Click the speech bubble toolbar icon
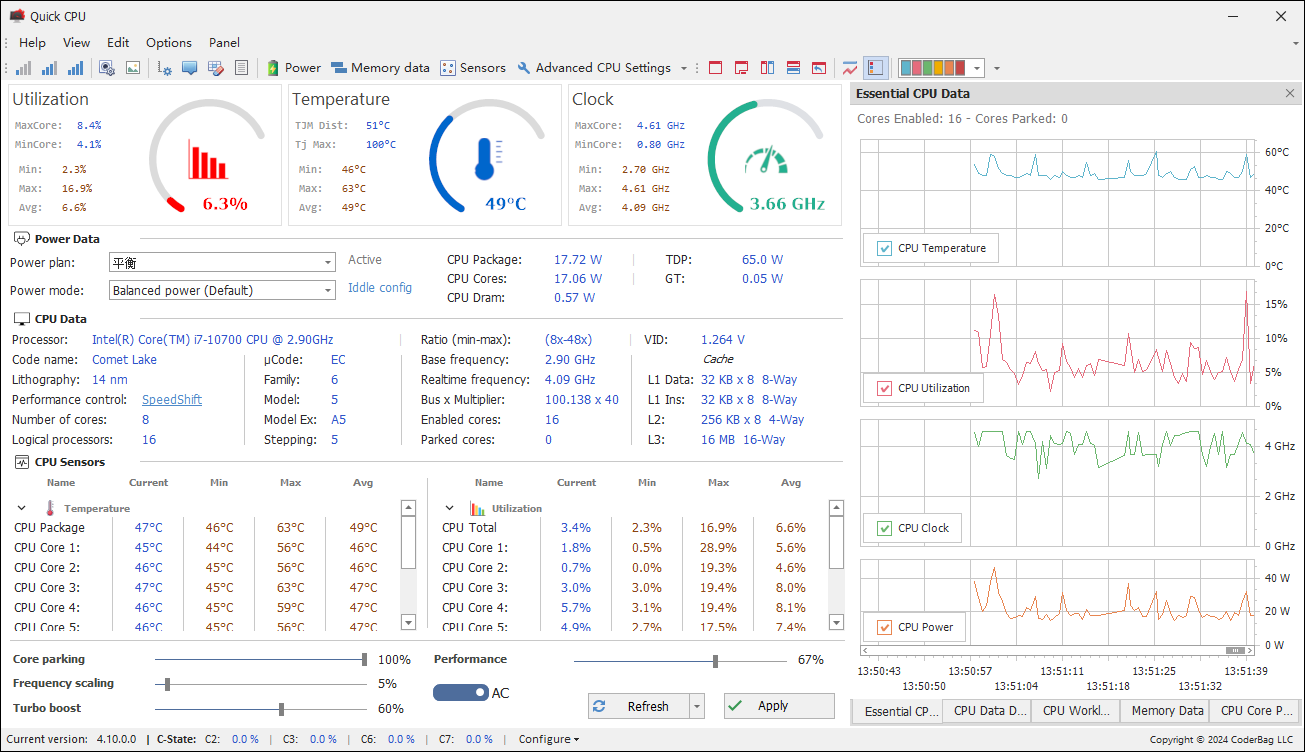 (x=189, y=68)
